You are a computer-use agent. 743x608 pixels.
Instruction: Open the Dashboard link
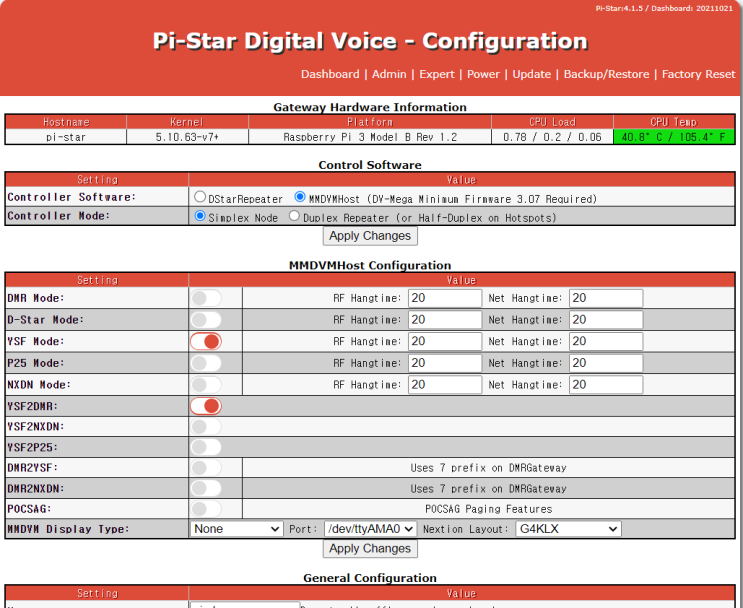point(330,74)
